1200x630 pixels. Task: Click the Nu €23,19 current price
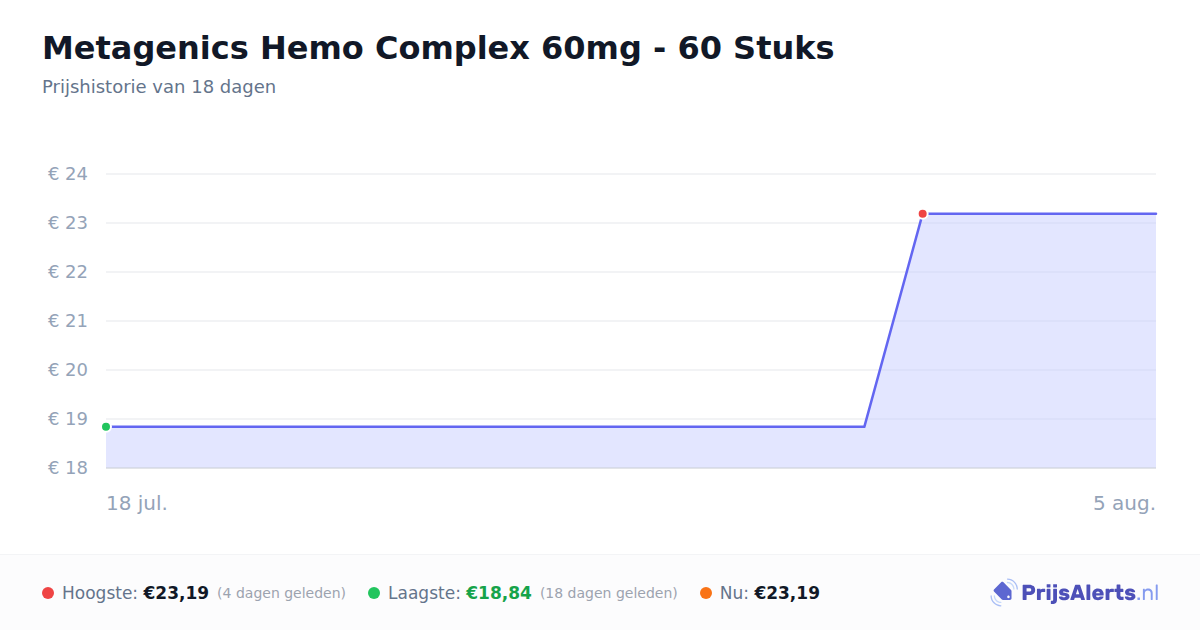[x=787, y=593]
